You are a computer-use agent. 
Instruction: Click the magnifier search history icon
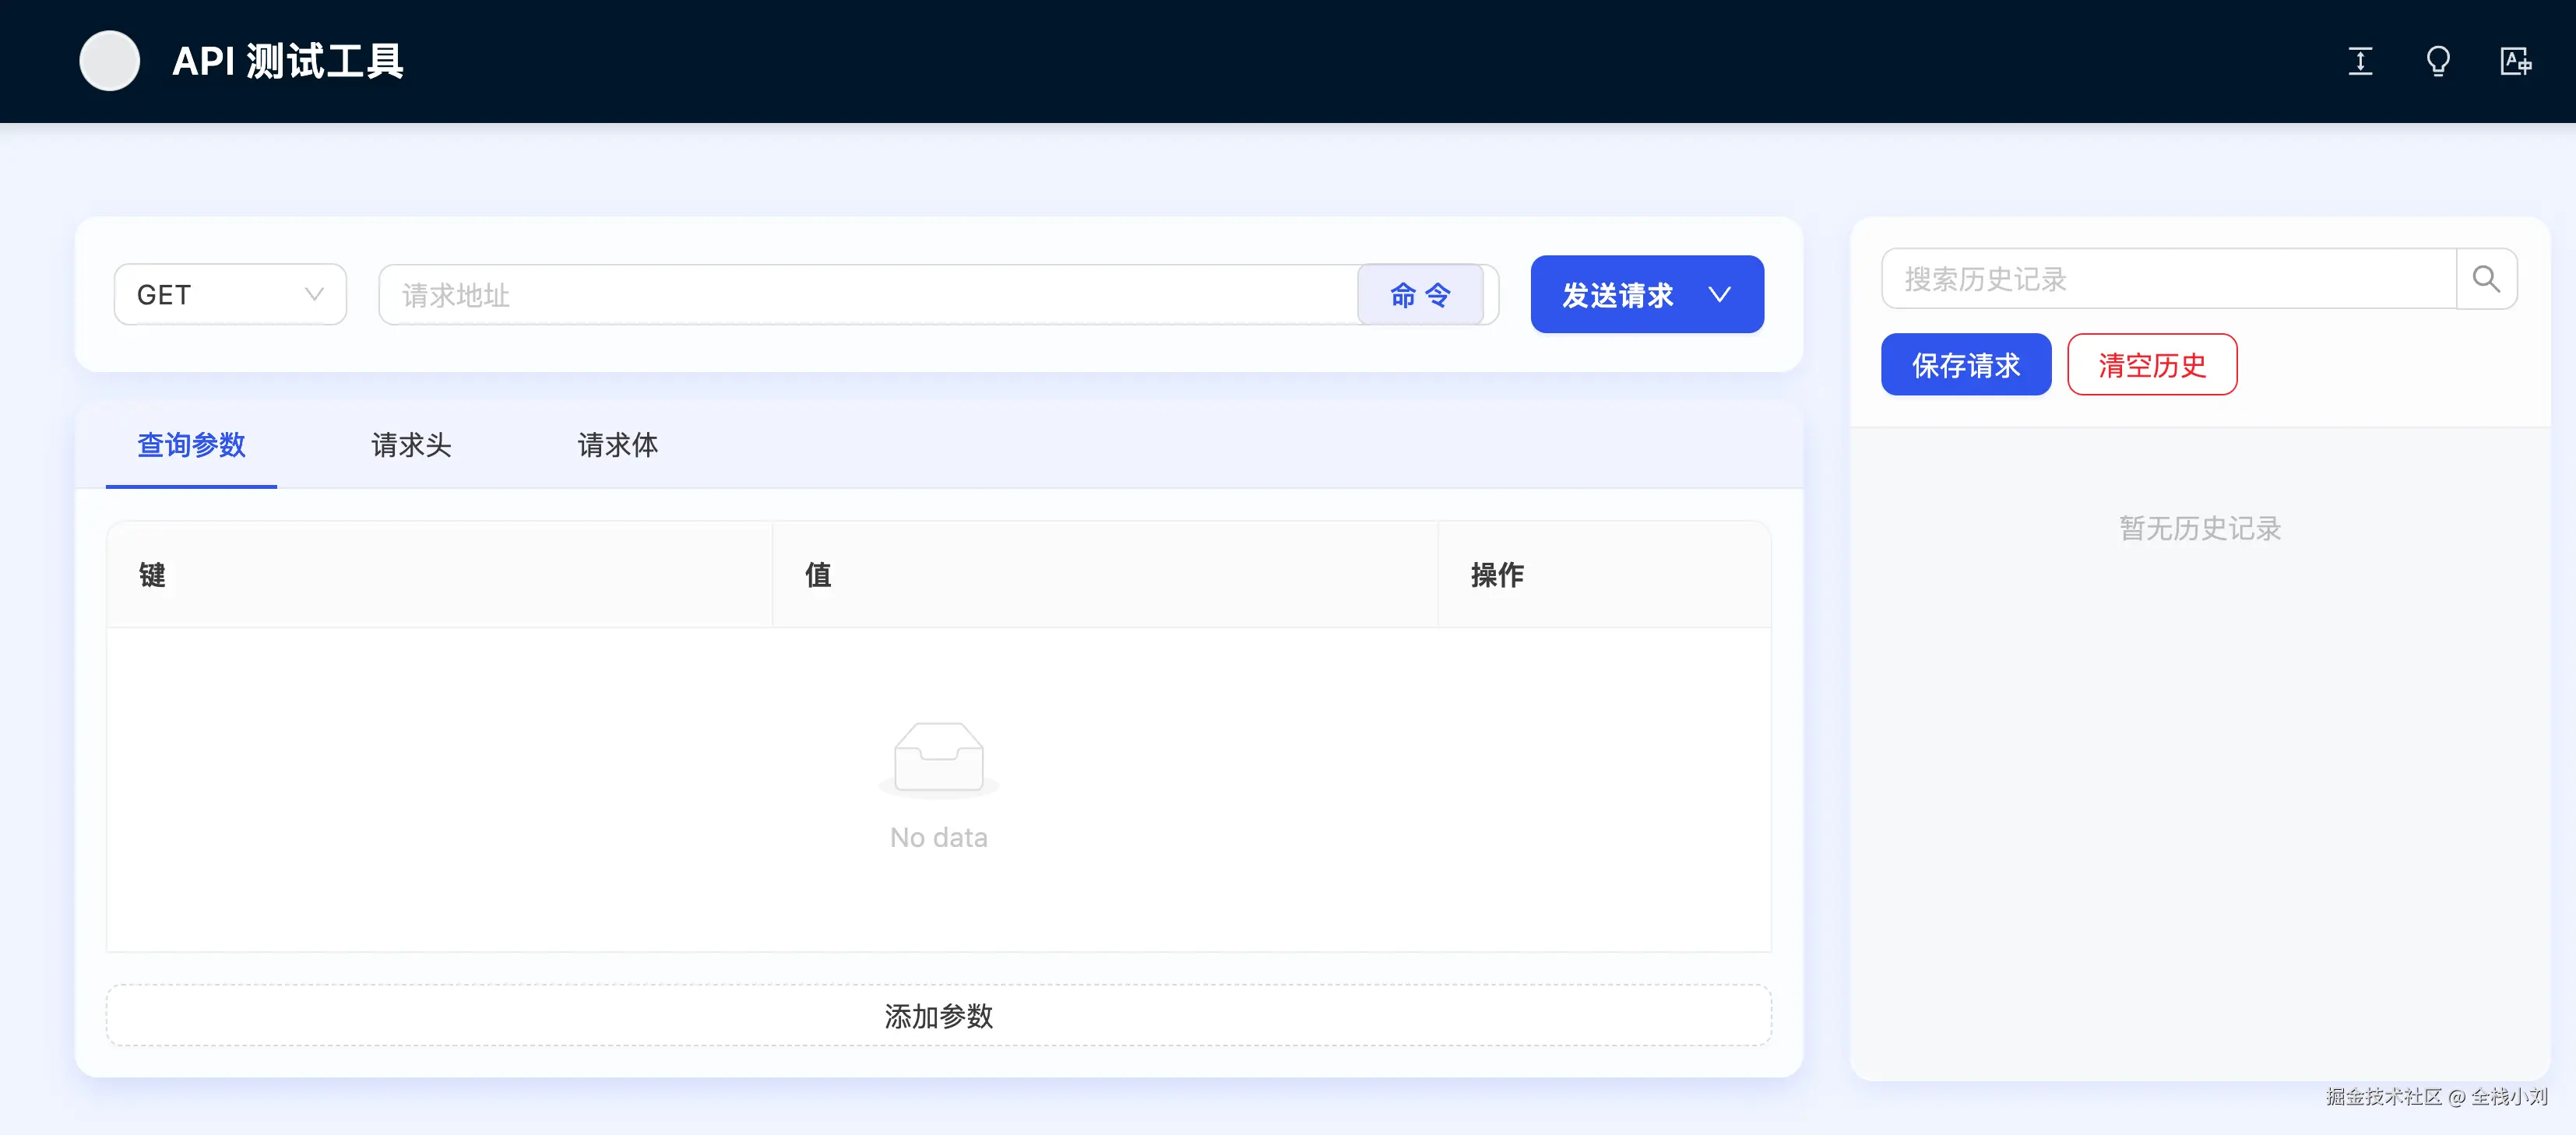pyautogui.click(x=2486, y=279)
